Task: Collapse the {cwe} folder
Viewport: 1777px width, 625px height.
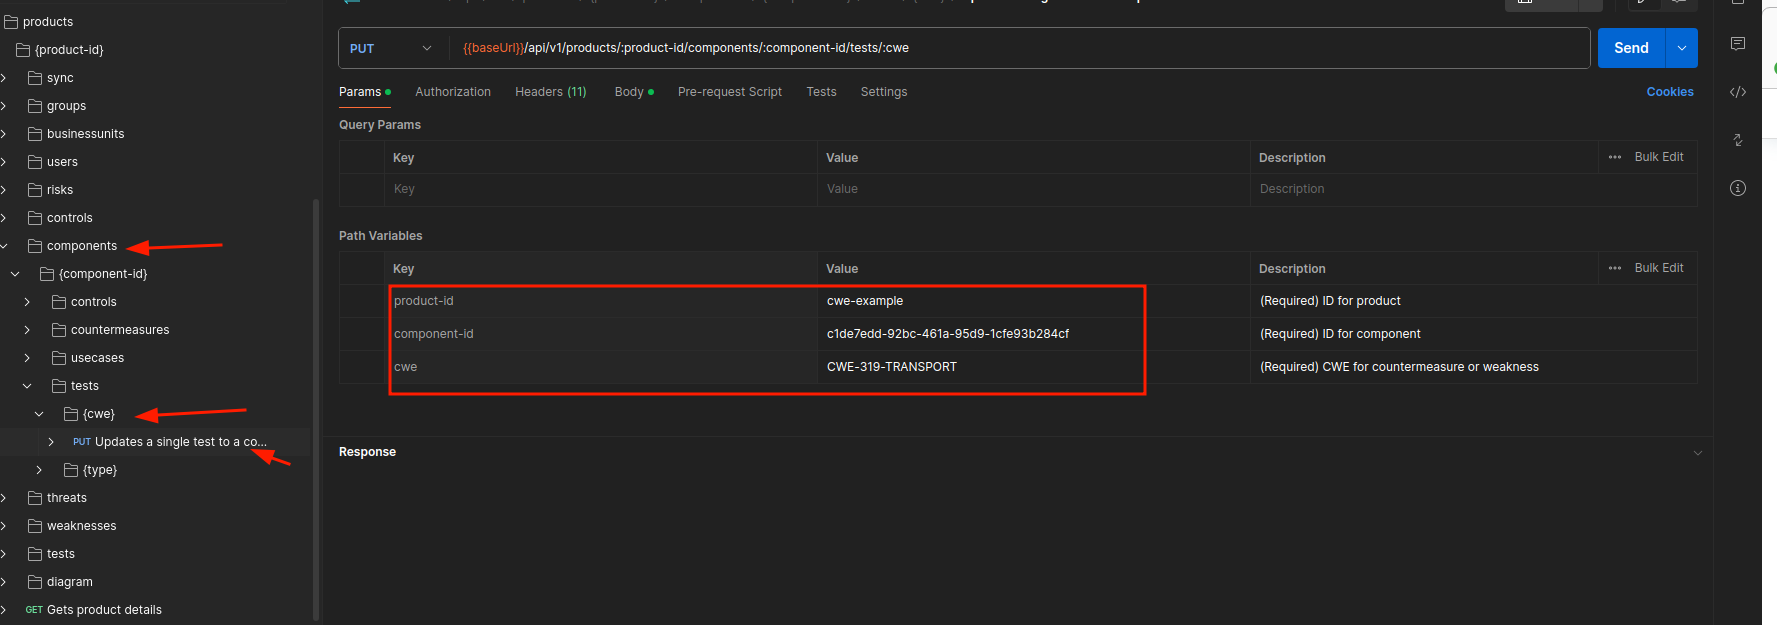Action: coord(39,413)
